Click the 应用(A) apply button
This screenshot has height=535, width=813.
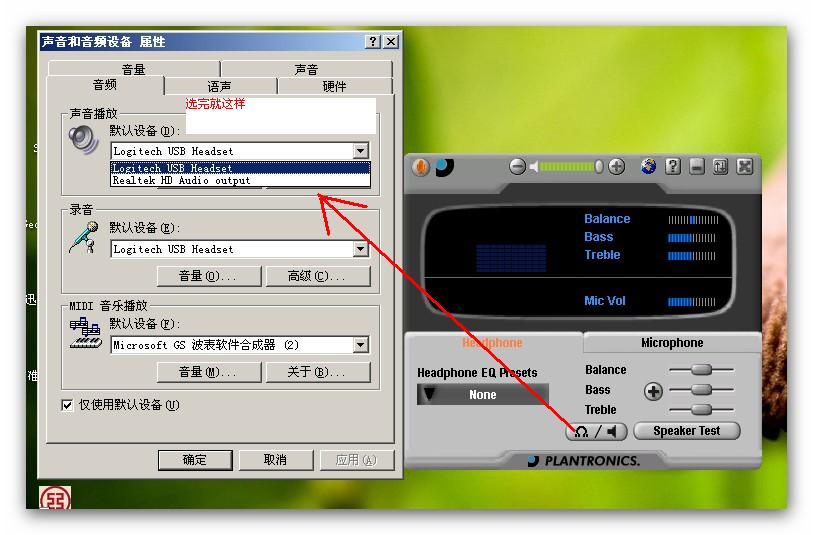357,460
